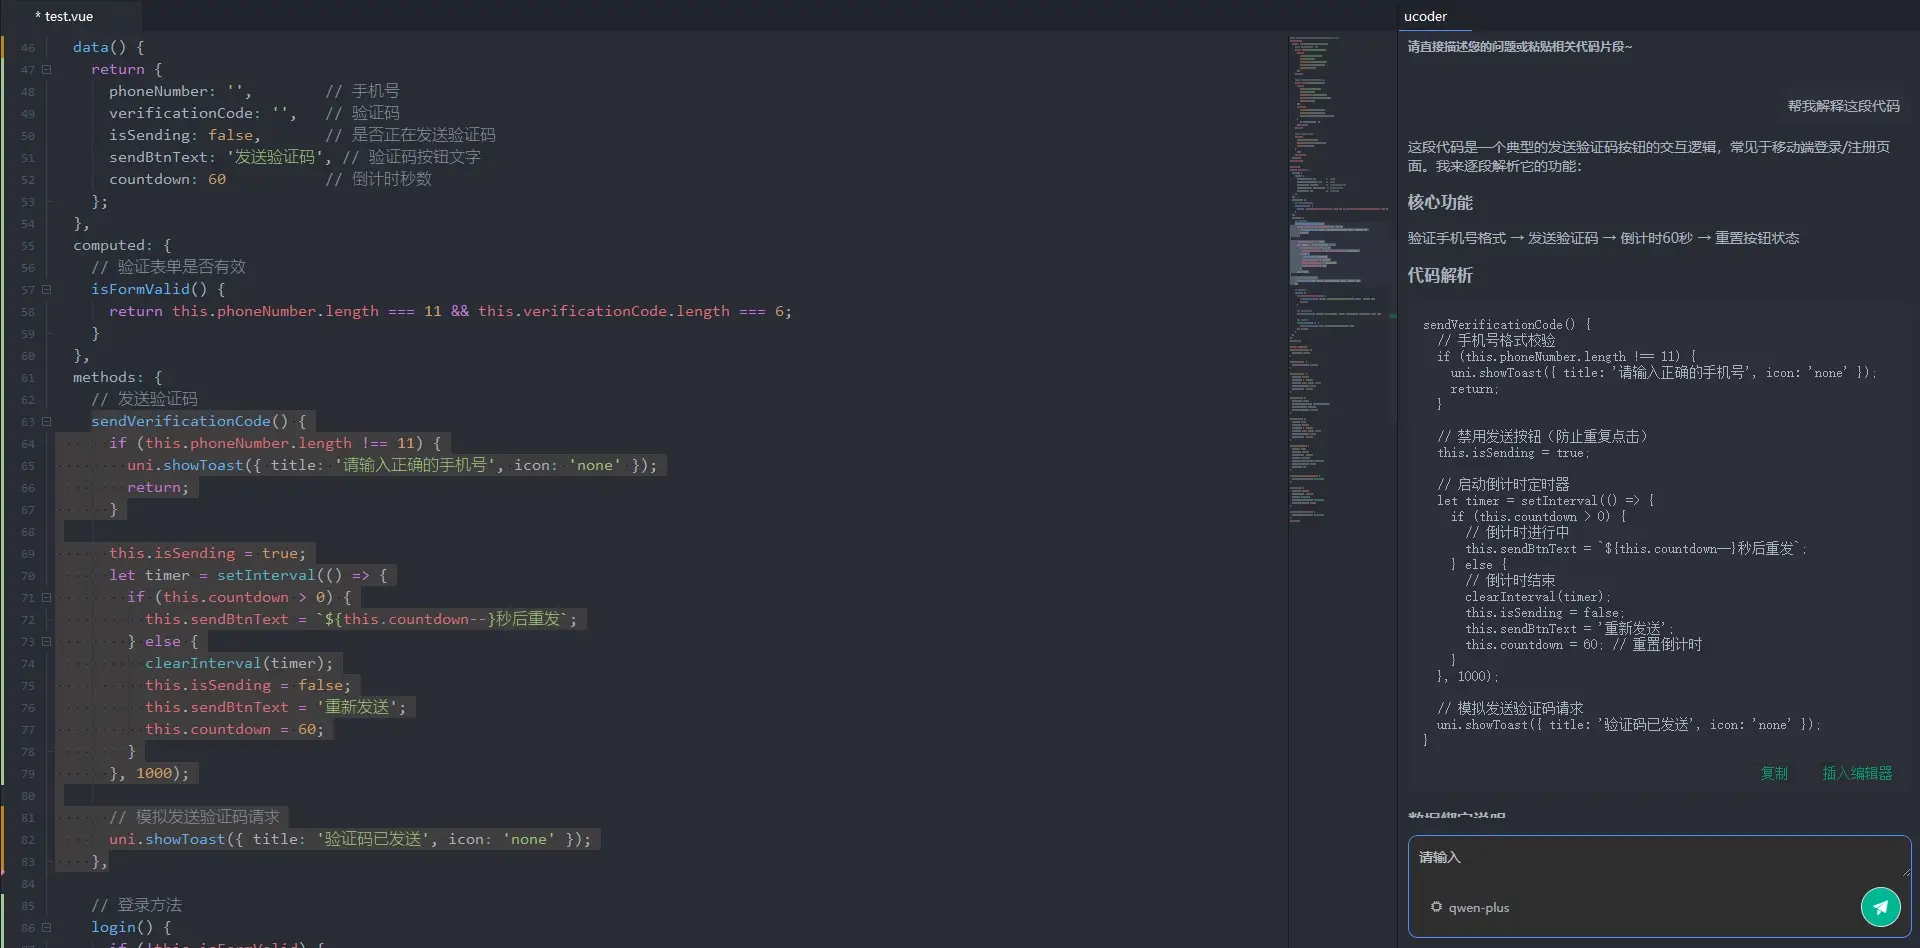Collapse the return block at line 47

click(x=46, y=70)
